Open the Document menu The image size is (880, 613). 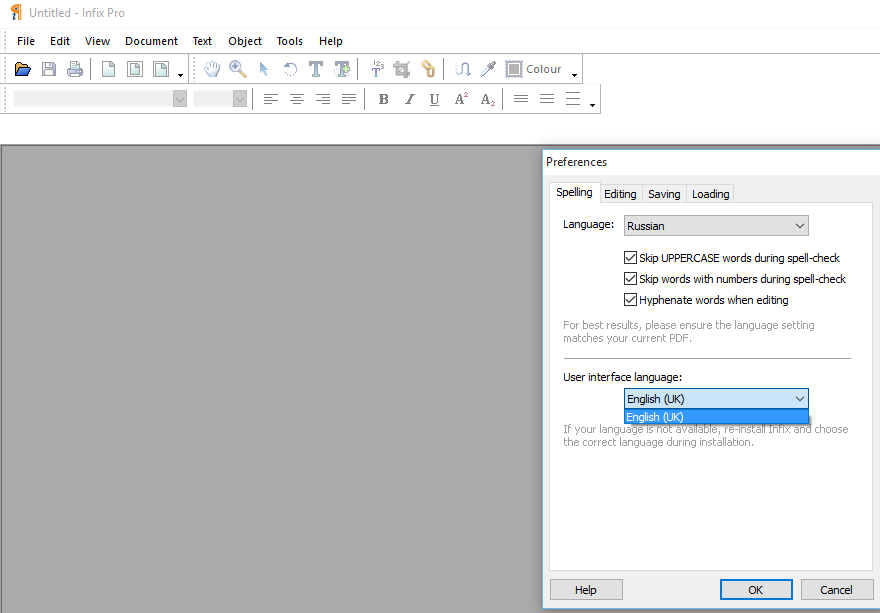click(x=151, y=41)
